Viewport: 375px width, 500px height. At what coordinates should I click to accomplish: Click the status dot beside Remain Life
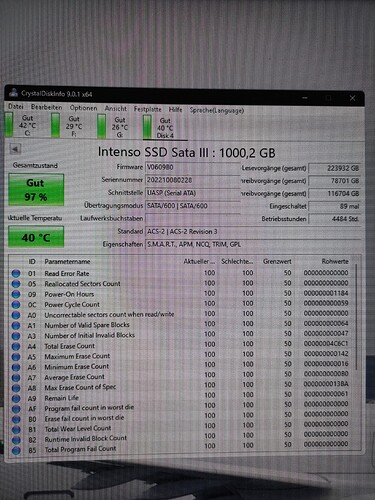(x=16, y=398)
